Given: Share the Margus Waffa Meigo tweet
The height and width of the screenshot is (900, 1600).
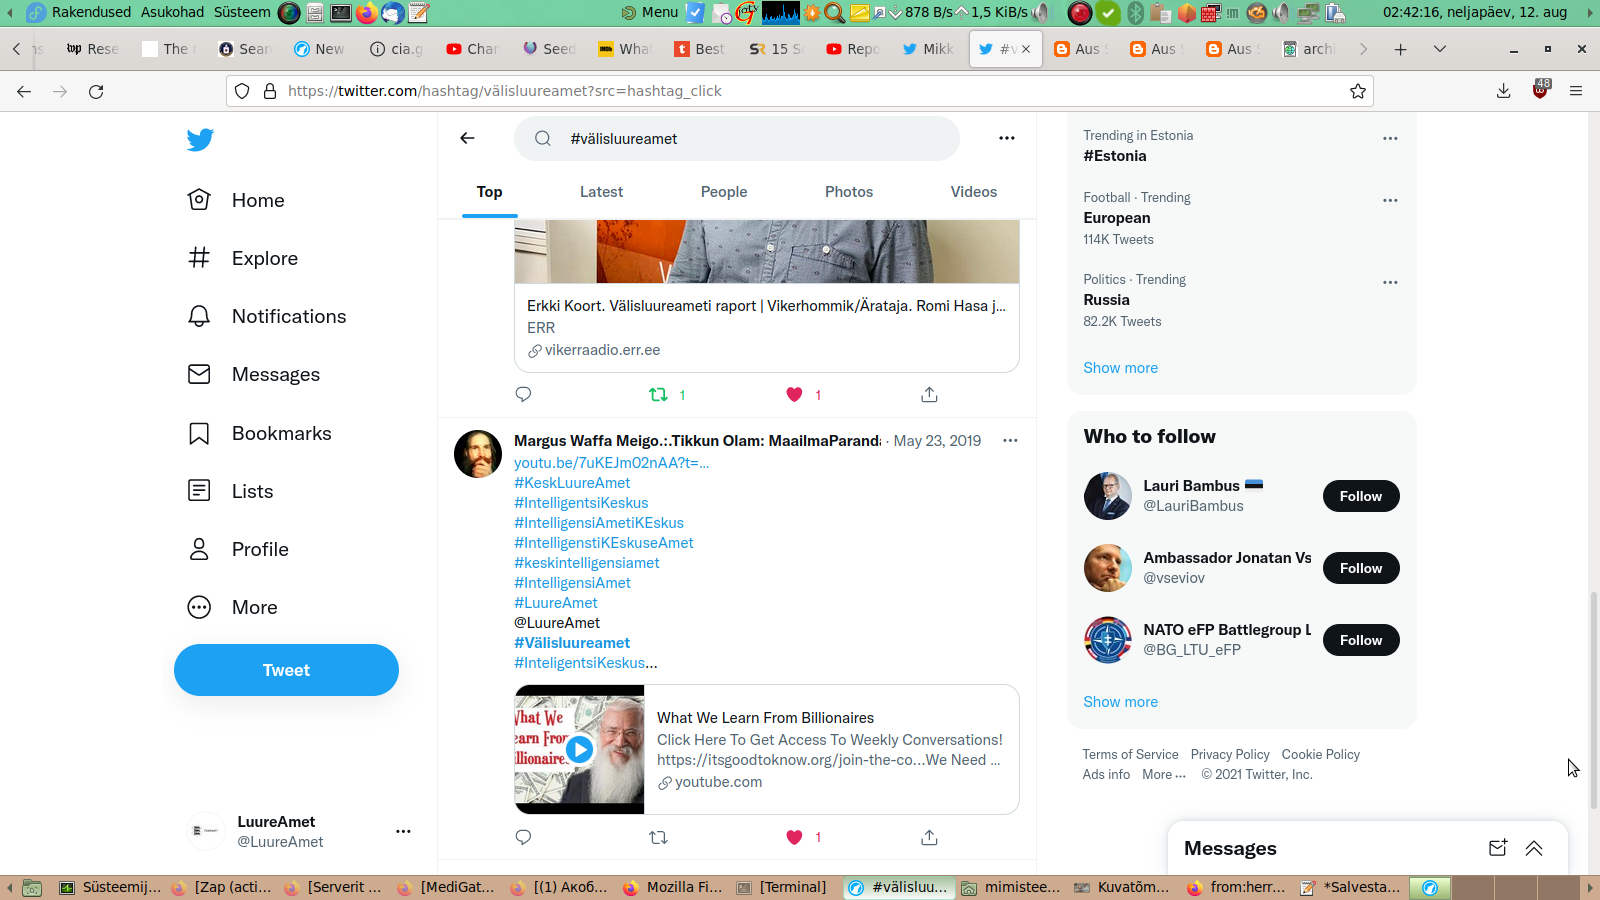Looking at the screenshot, I should [x=929, y=837].
